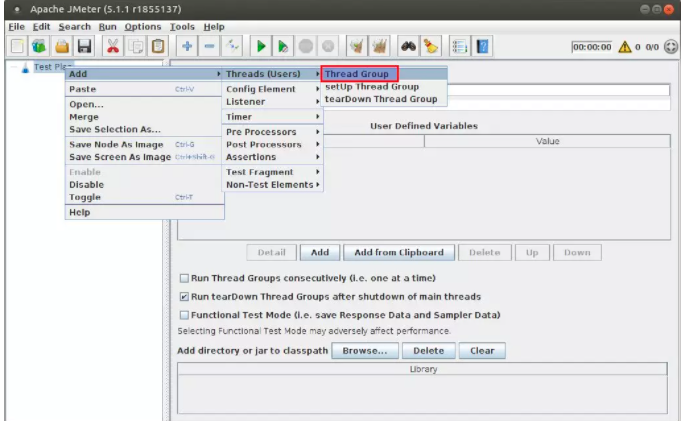The image size is (682, 422).
Task: Click Add from Clipboard button
Action: [399, 253]
